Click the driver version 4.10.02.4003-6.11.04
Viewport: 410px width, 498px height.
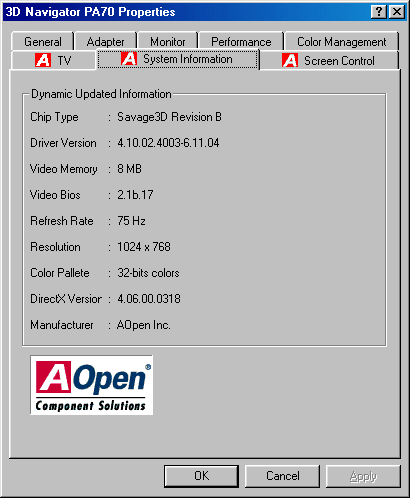click(168, 143)
